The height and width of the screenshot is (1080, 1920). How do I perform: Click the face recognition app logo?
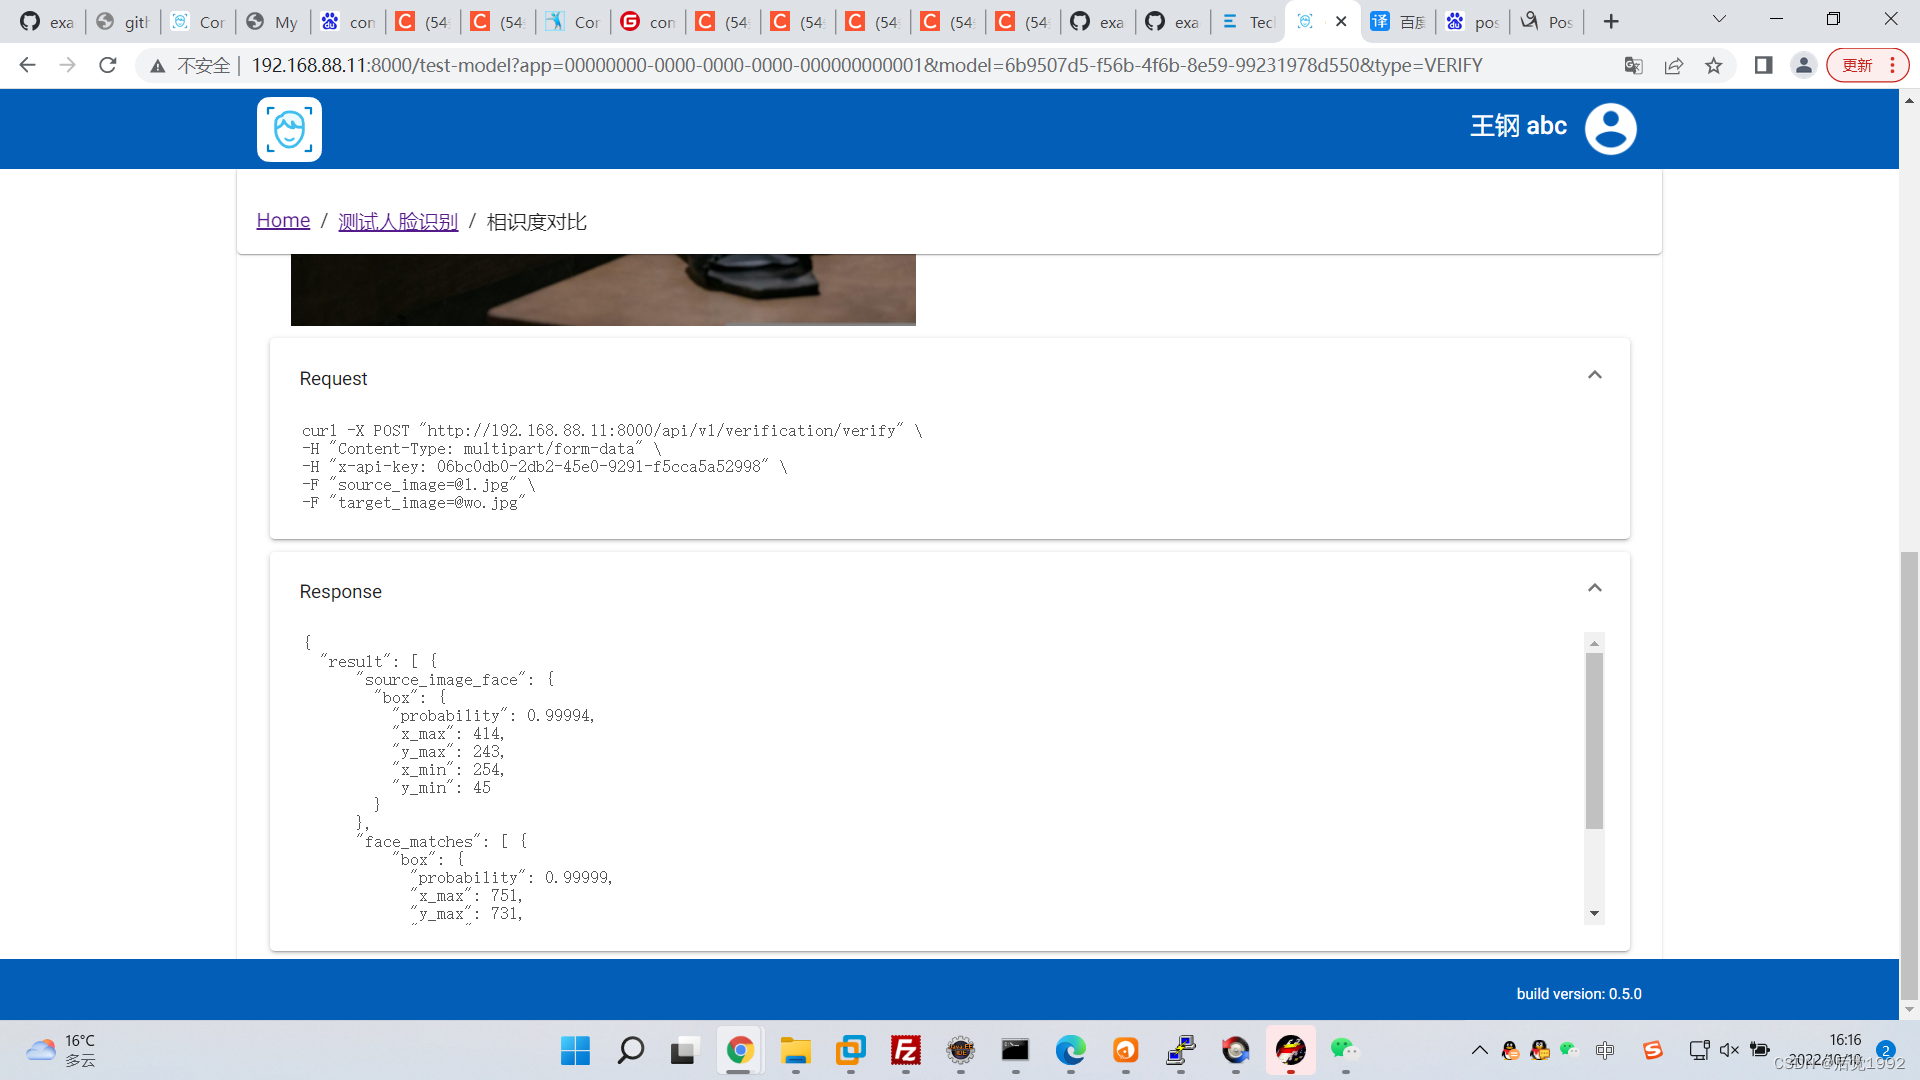point(289,129)
